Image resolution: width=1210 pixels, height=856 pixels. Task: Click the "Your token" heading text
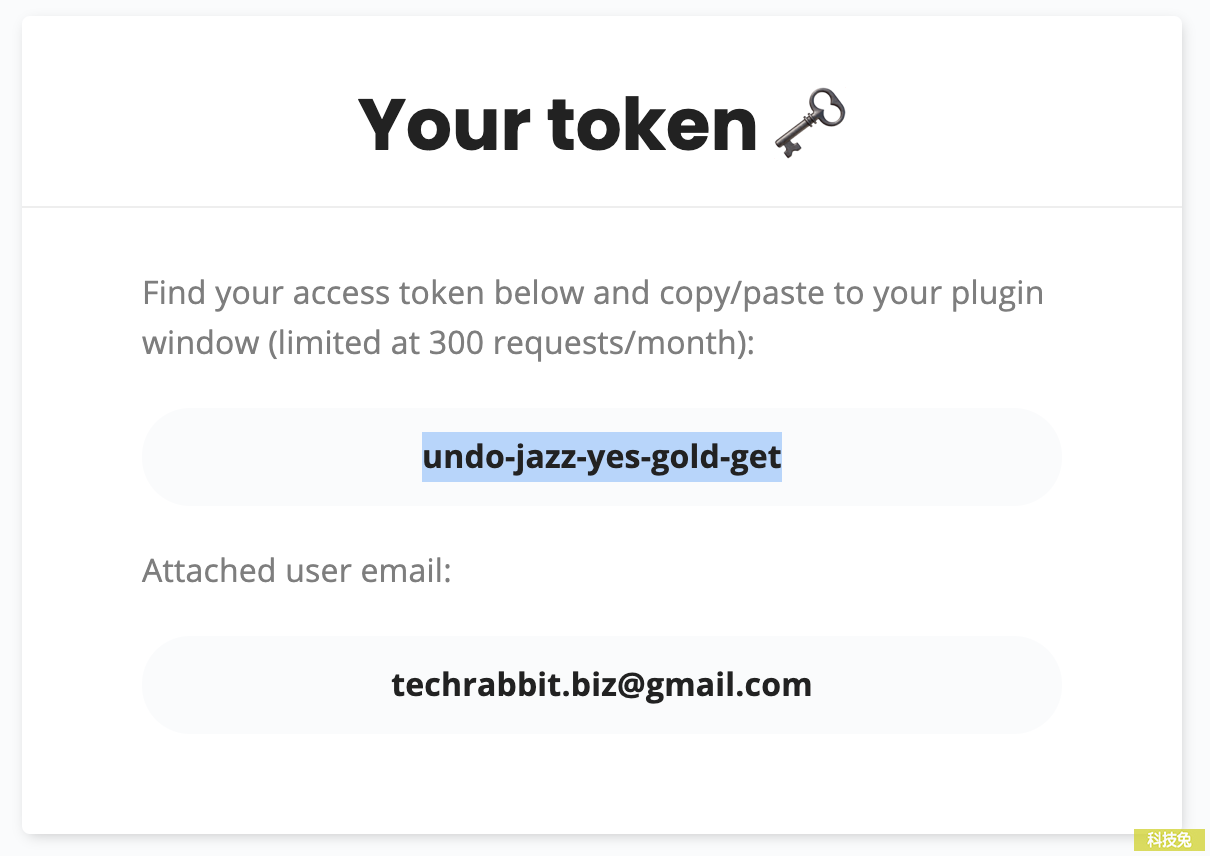pos(558,124)
